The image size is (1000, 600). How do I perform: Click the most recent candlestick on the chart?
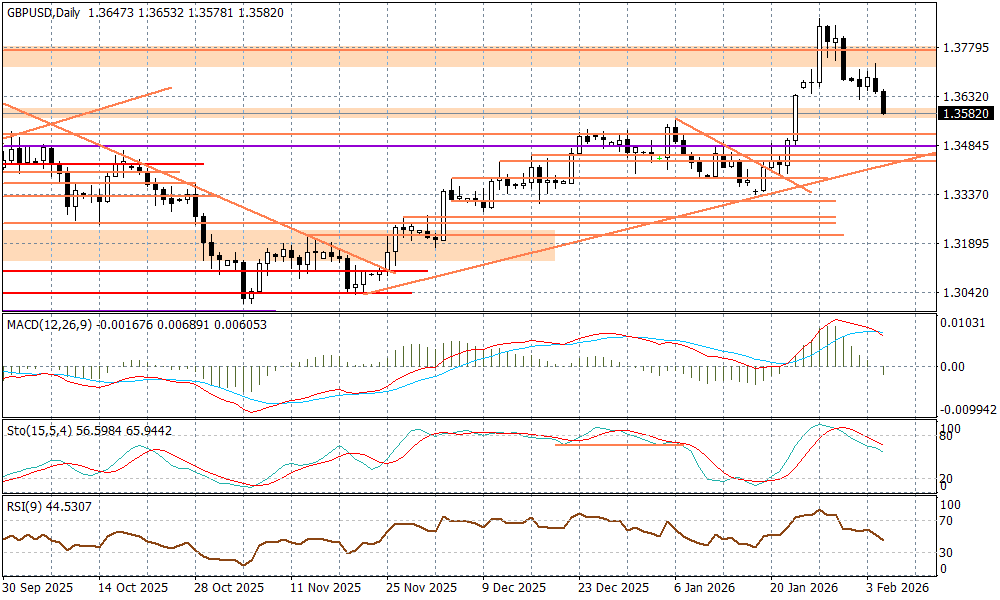(884, 102)
